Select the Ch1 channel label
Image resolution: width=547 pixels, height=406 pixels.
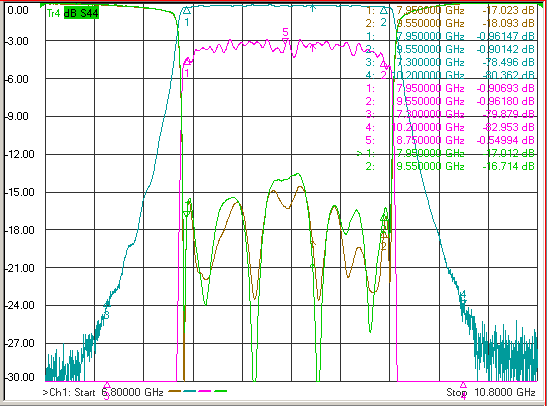click(x=57, y=392)
